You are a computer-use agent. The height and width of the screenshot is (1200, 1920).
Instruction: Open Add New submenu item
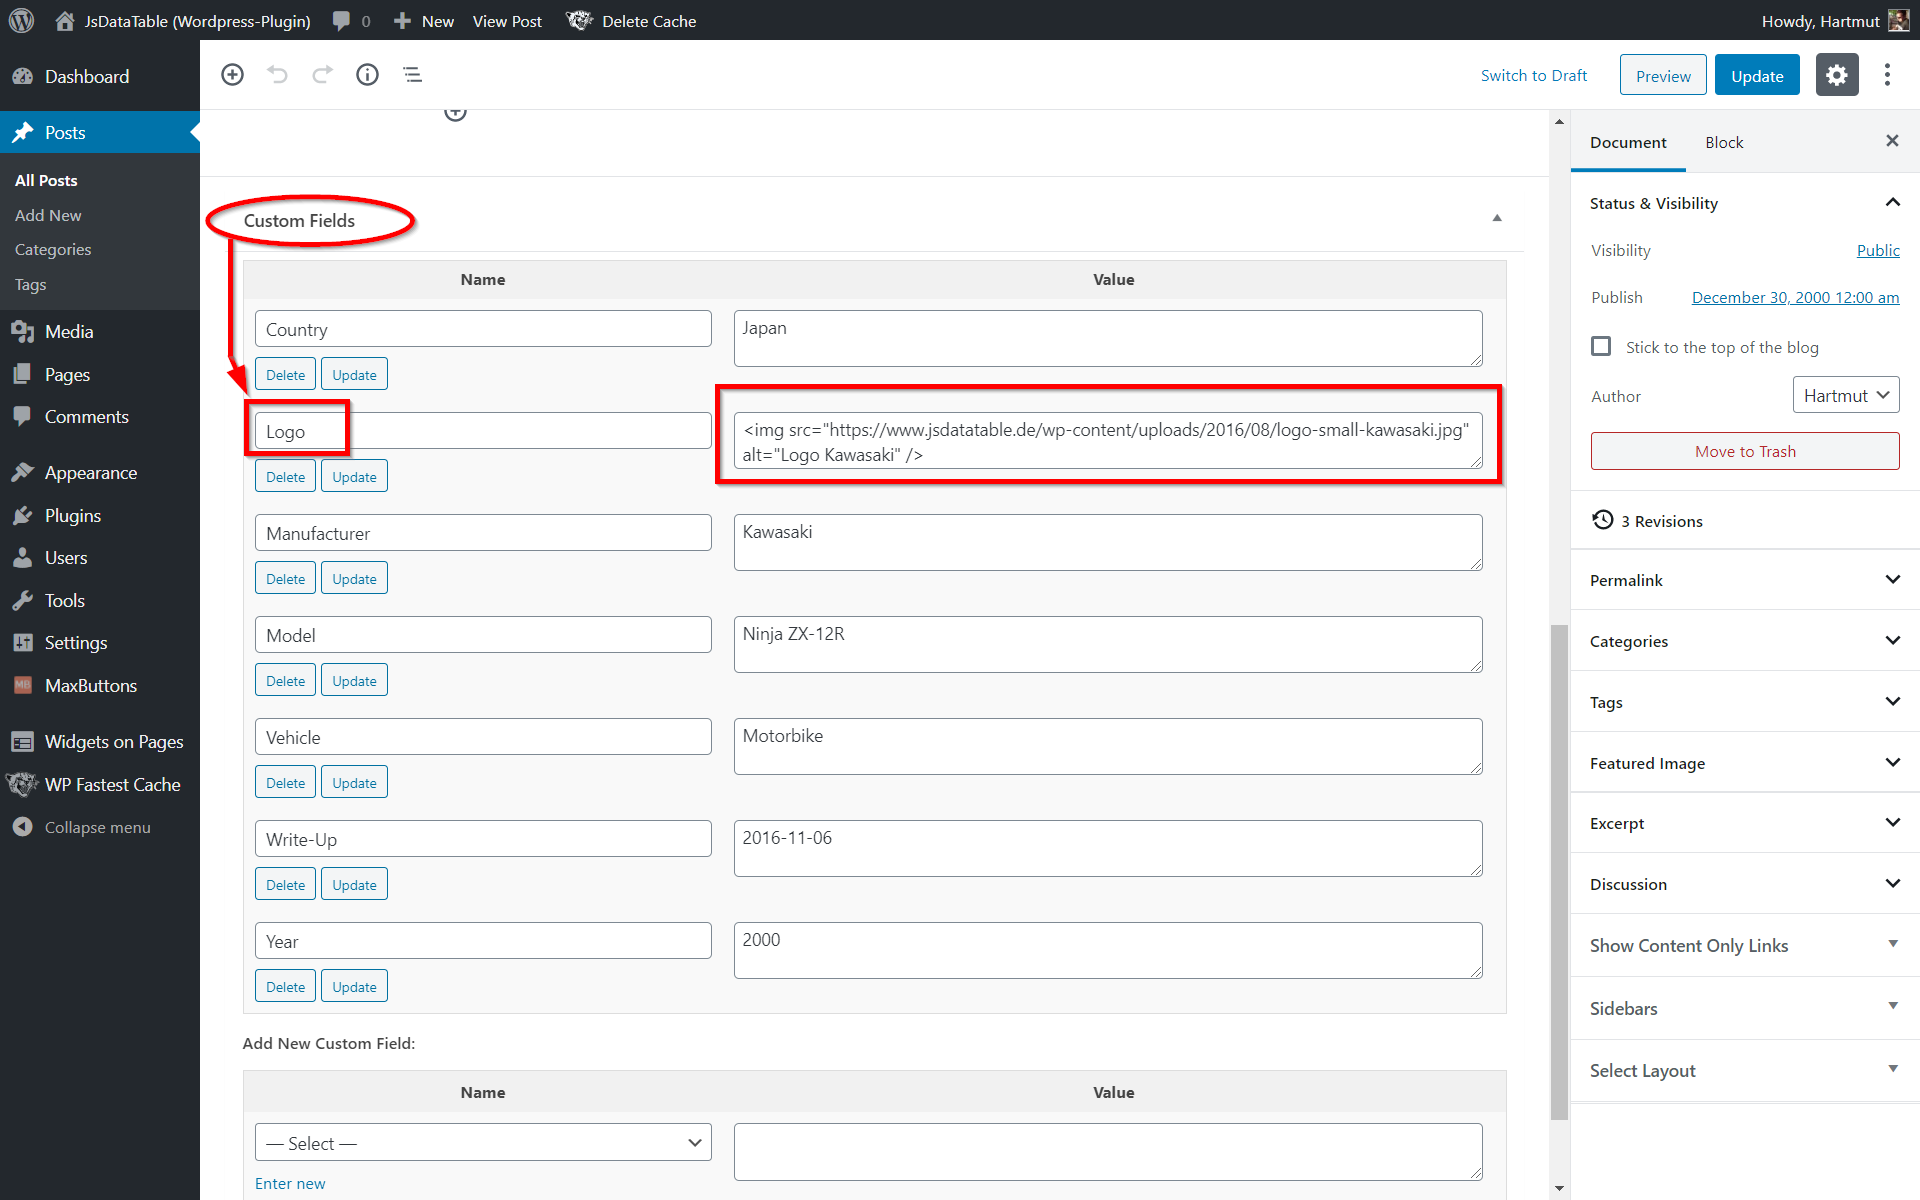pyautogui.click(x=48, y=215)
